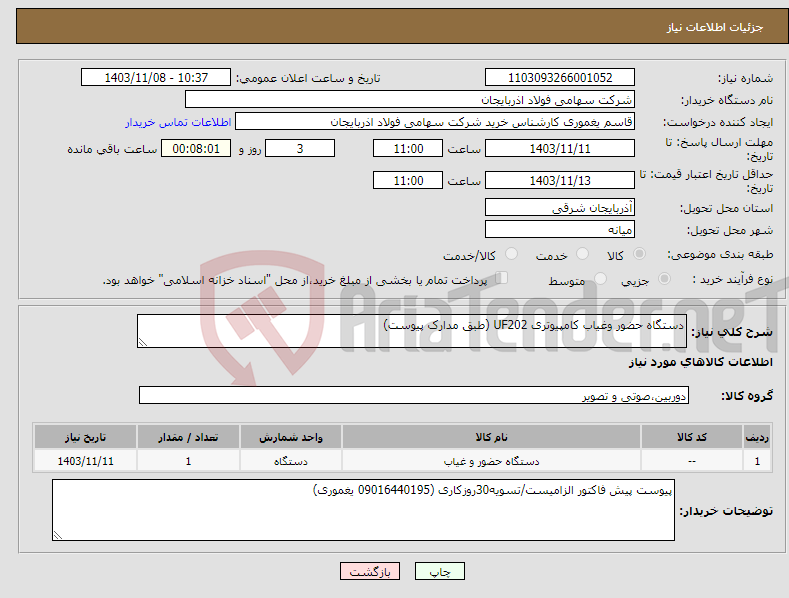Click the resize grip of description textarea
Image resolution: width=789 pixels, height=598 pixels.
click(x=142, y=343)
